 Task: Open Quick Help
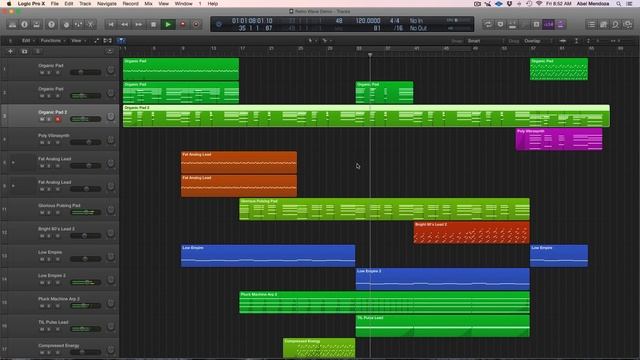[x=51, y=24]
